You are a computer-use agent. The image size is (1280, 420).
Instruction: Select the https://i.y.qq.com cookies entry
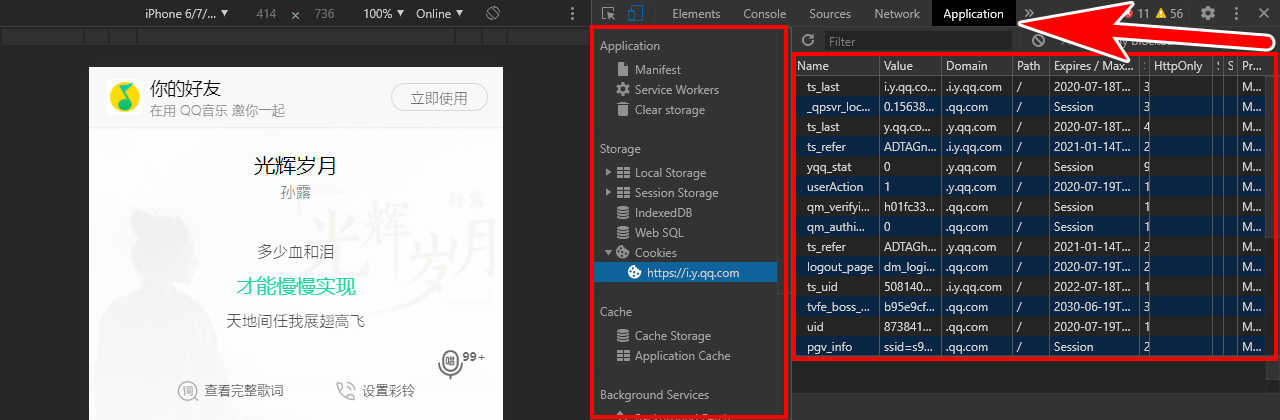685,272
